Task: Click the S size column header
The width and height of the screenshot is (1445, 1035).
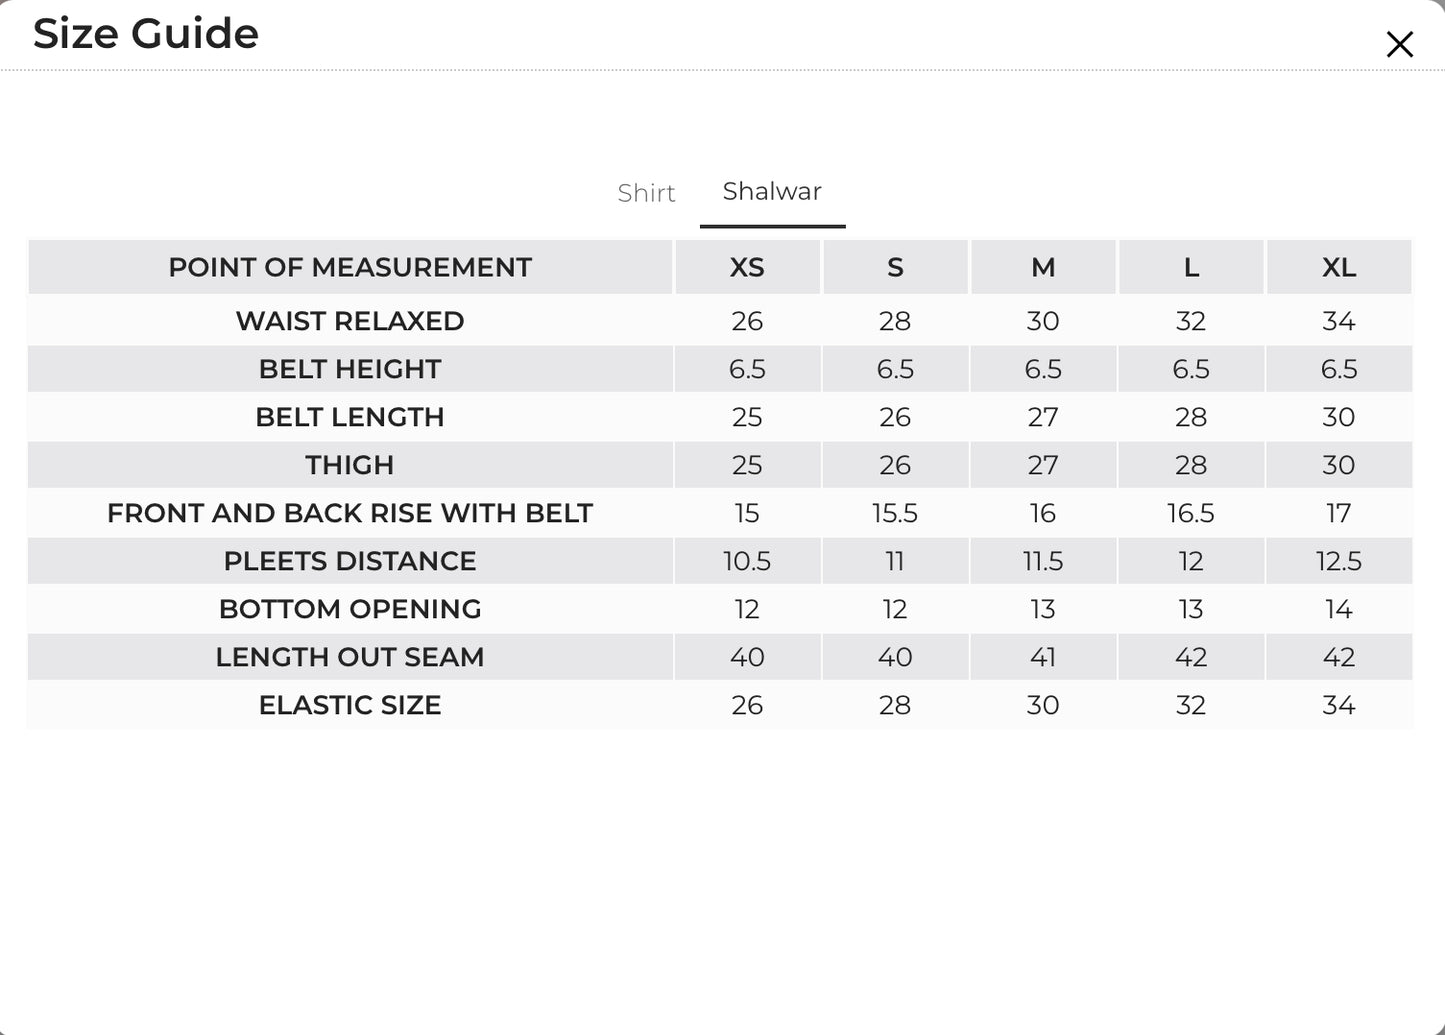Action: click(895, 267)
